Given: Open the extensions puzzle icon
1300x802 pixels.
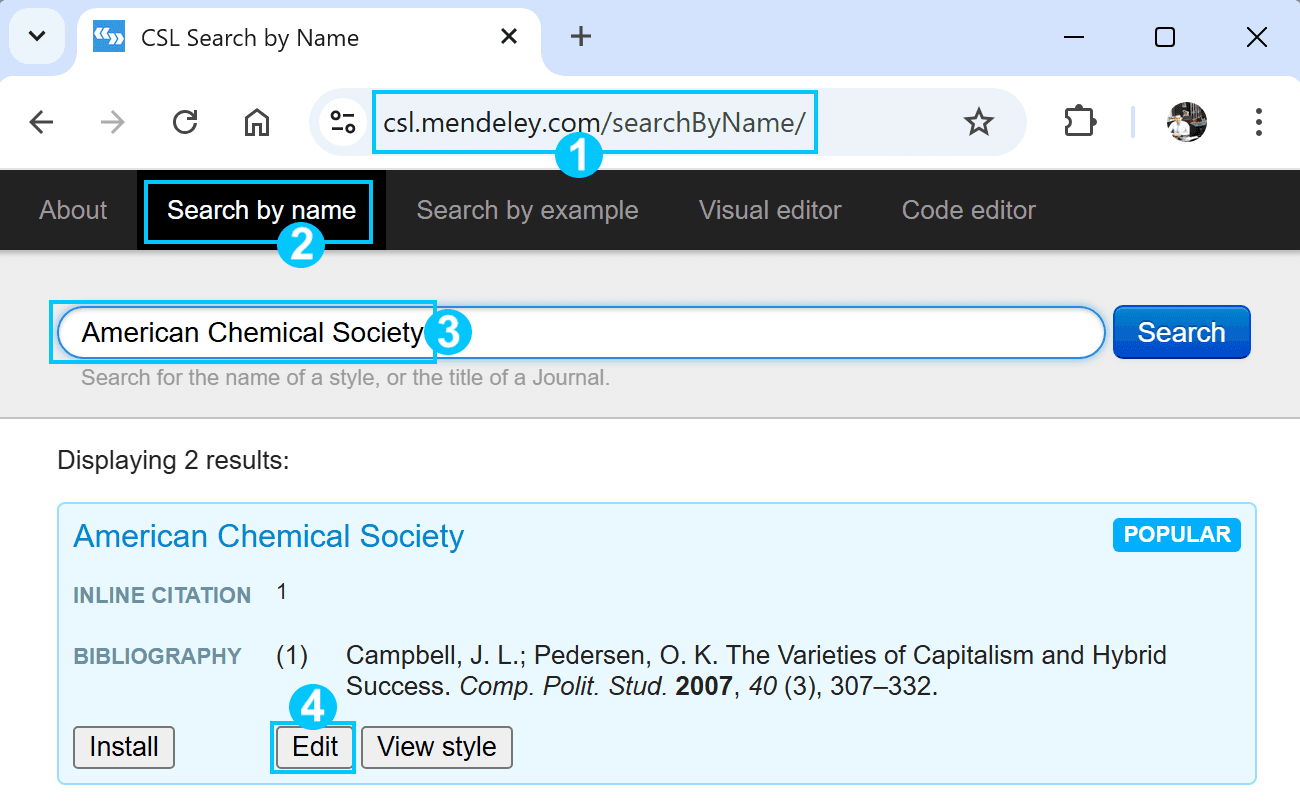Looking at the screenshot, I should pyautogui.click(x=1079, y=123).
